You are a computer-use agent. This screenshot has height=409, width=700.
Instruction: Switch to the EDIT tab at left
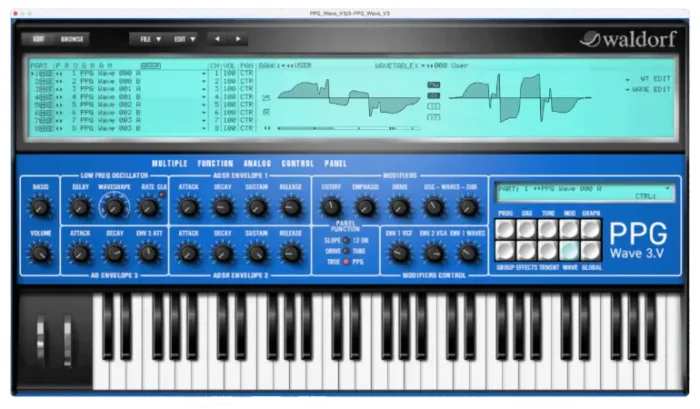click(x=40, y=39)
